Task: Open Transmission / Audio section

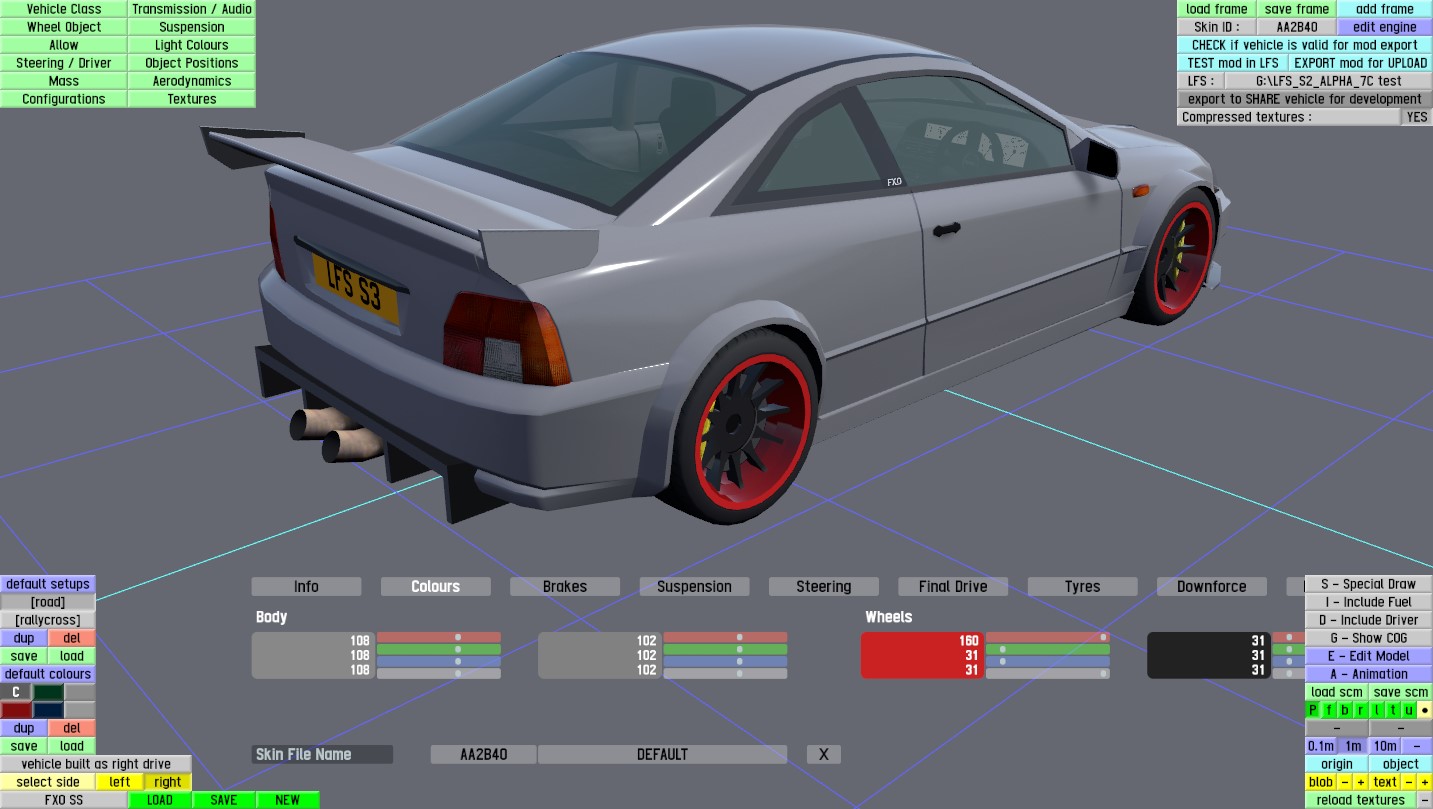Action: (x=192, y=9)
